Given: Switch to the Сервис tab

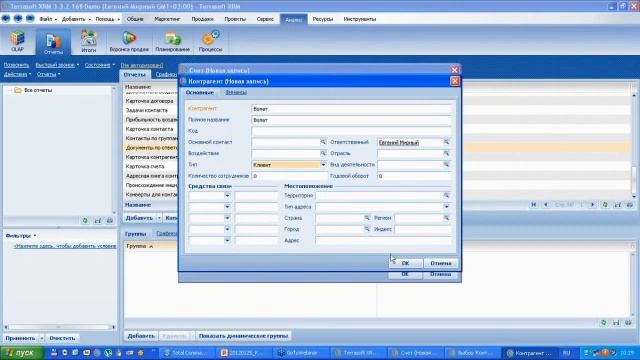Looking at the screenshot, I should [265, 19].
